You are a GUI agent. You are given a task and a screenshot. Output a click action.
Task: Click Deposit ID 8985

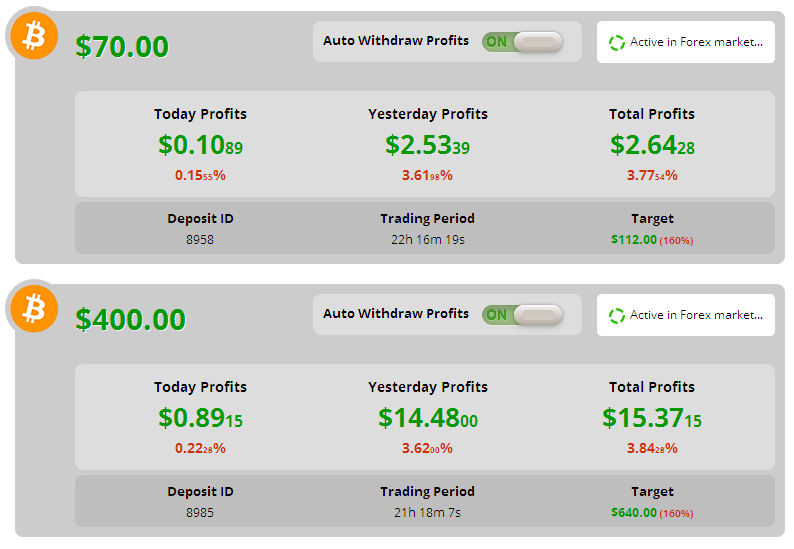tap(200, 513)
